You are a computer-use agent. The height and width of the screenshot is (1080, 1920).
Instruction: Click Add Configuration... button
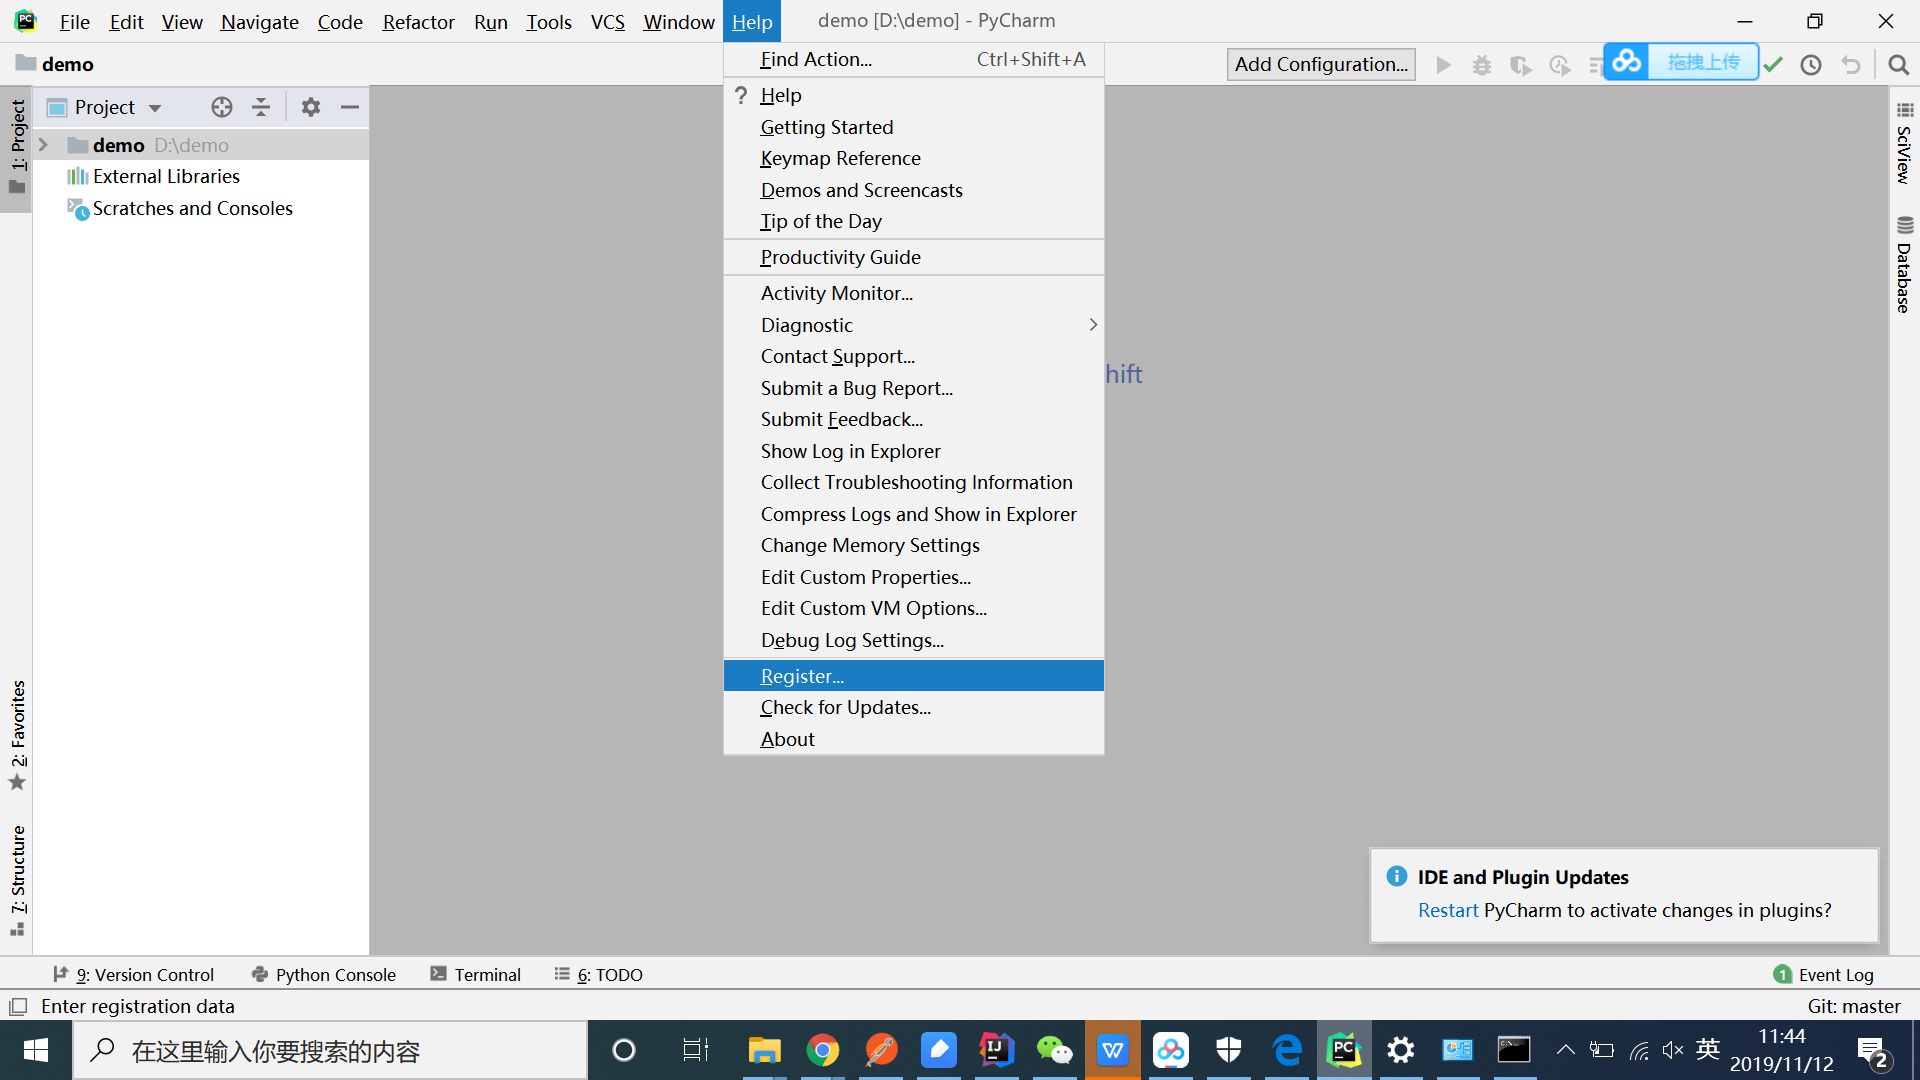click(1317, 63)
